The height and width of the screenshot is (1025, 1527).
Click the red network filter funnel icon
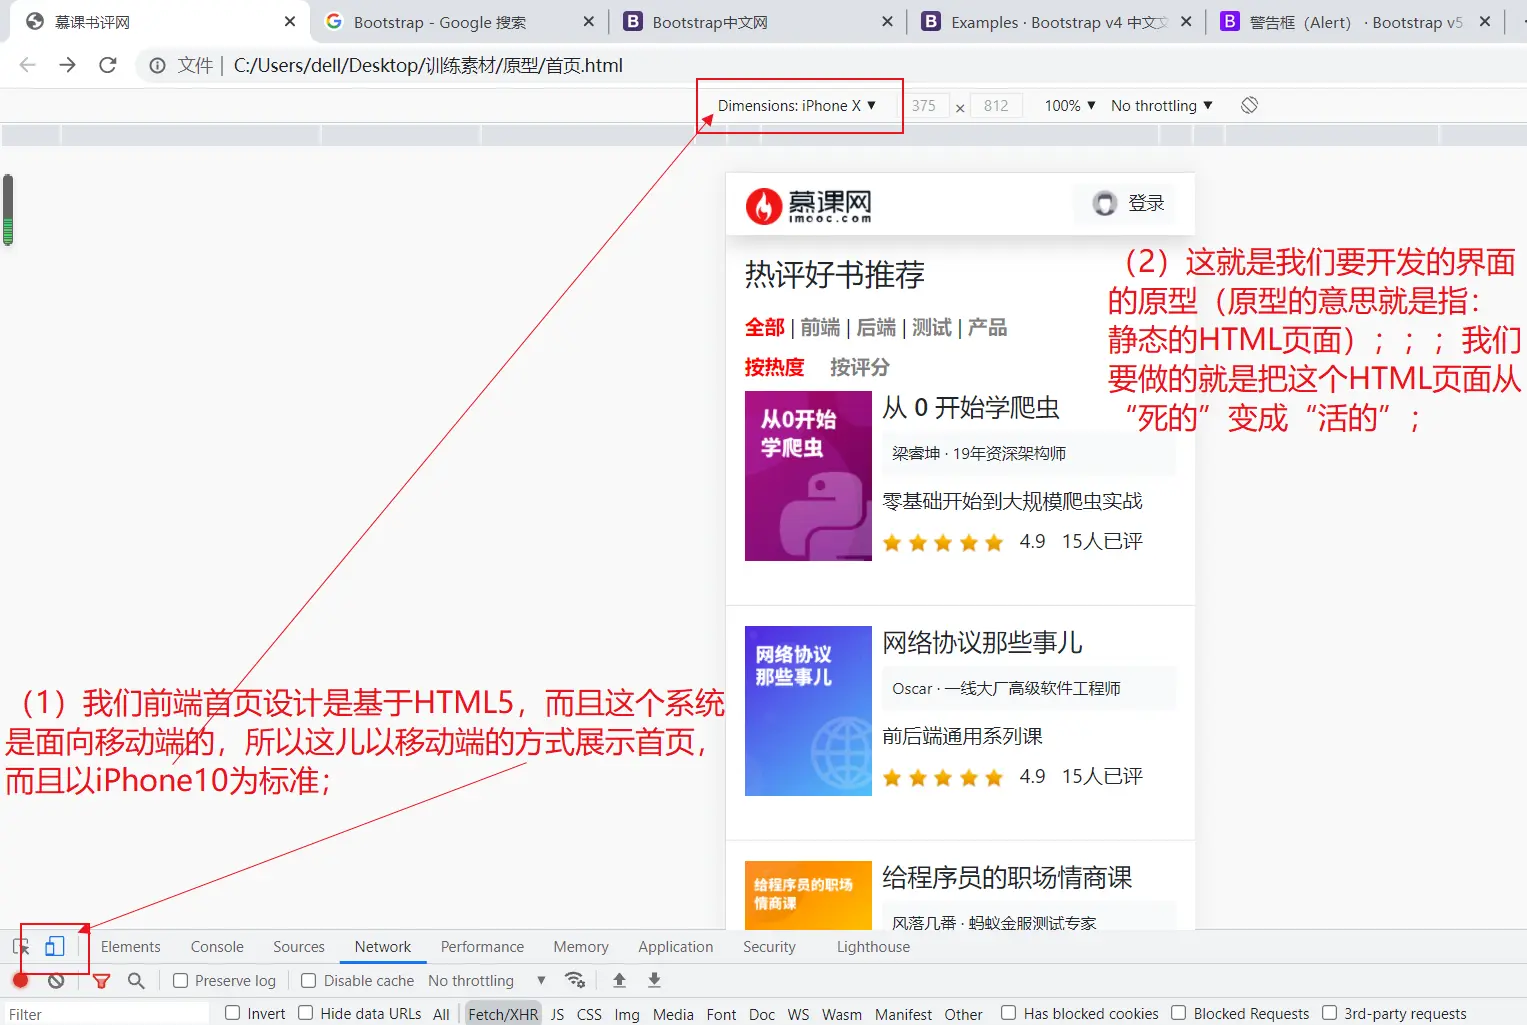pos(101,980)
